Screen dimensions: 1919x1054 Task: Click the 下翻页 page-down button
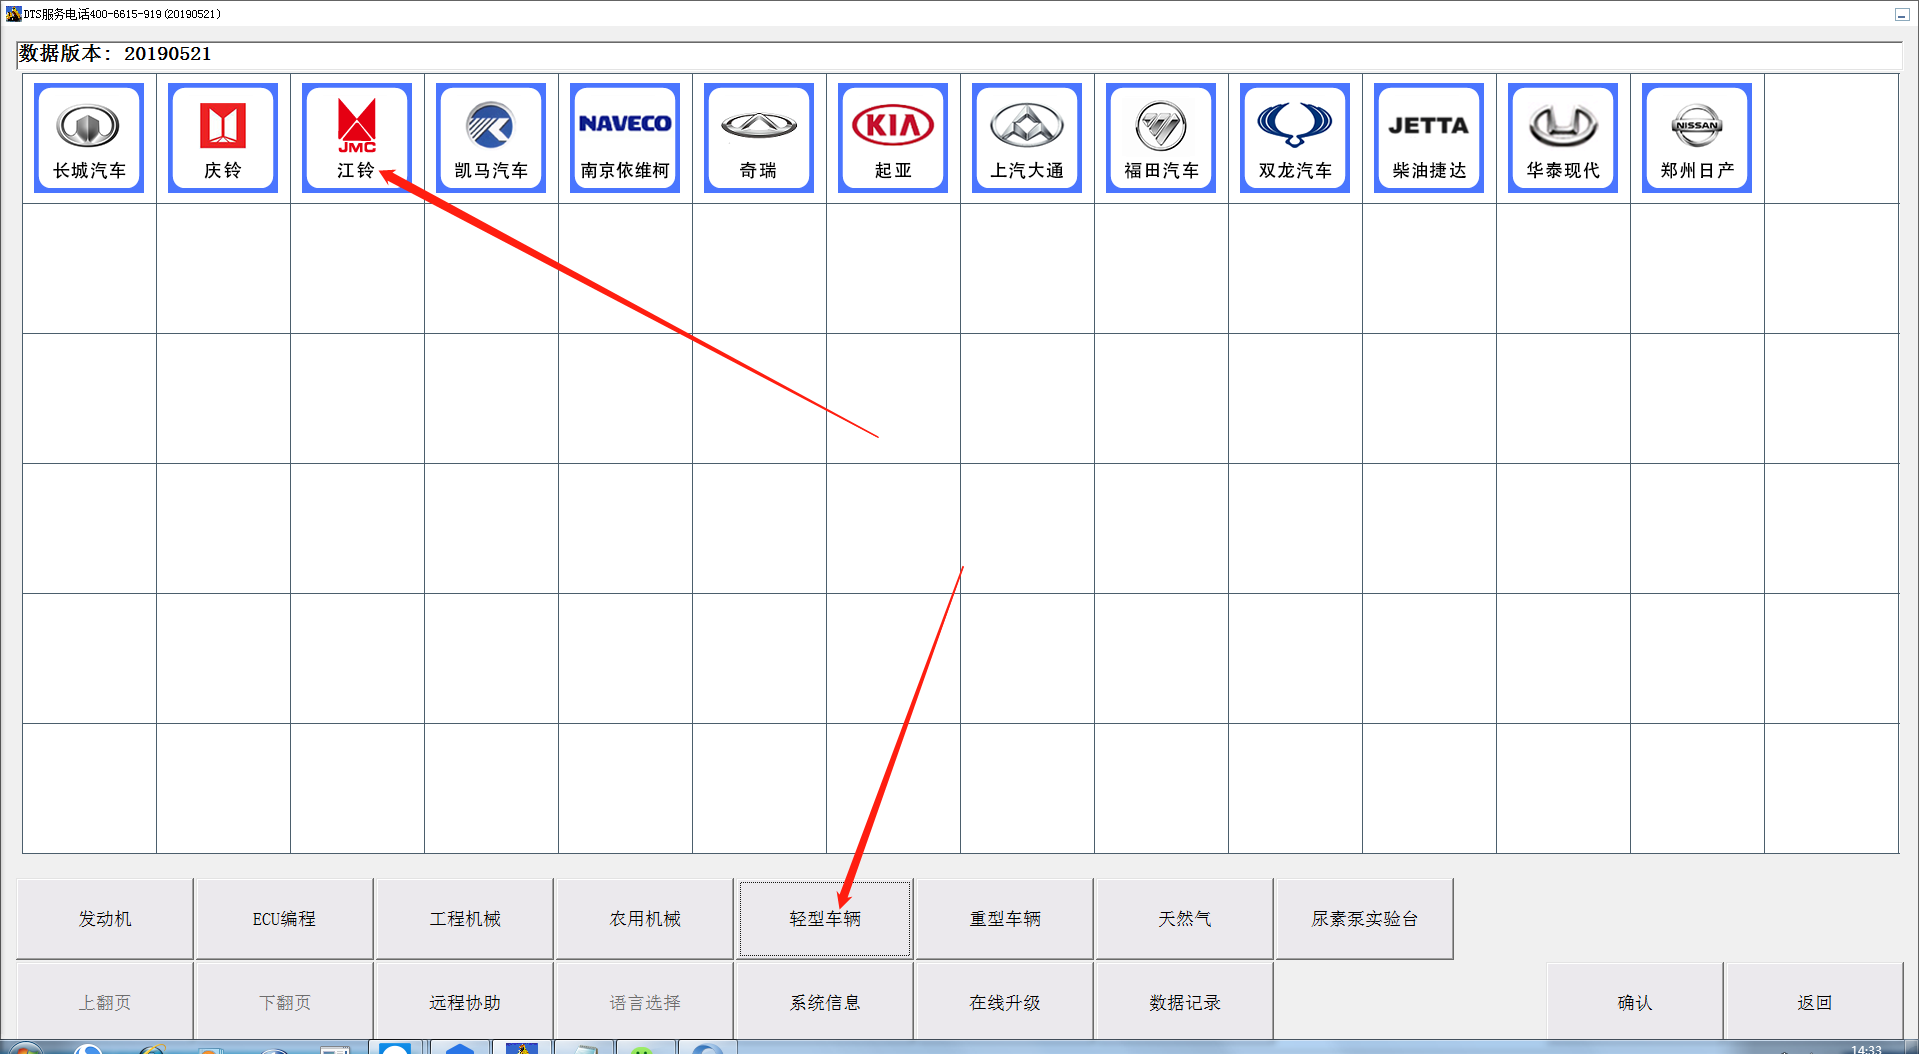[x=285, y=1002]
